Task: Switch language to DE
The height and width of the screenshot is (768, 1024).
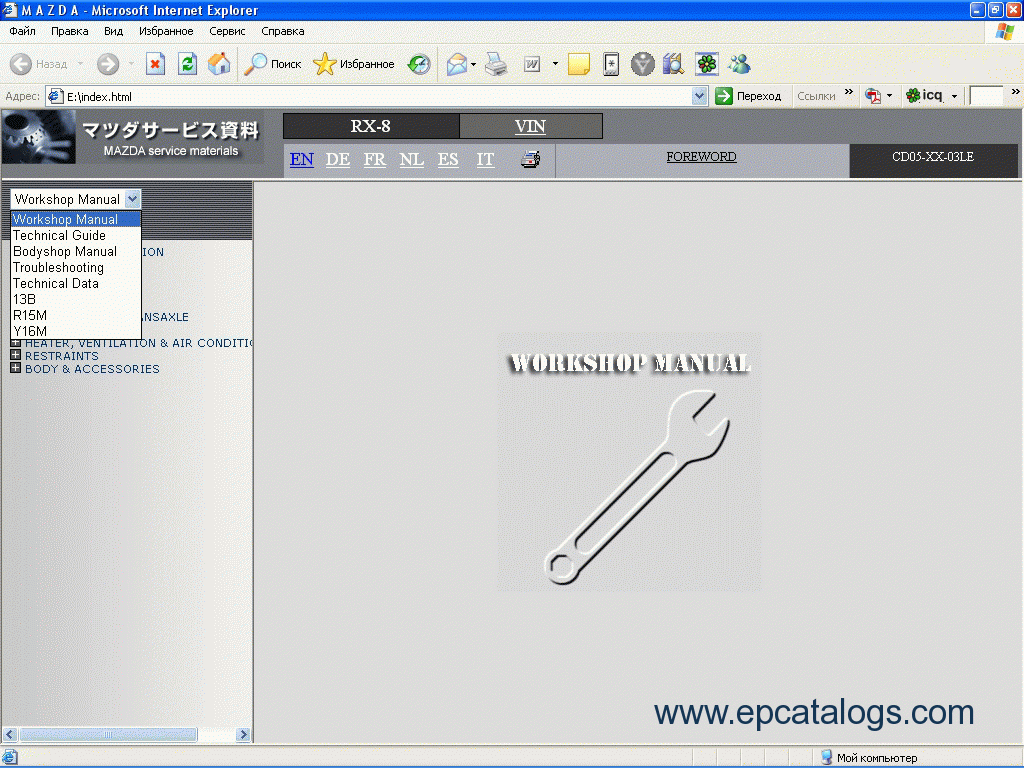Action: [x=338, y=159]
